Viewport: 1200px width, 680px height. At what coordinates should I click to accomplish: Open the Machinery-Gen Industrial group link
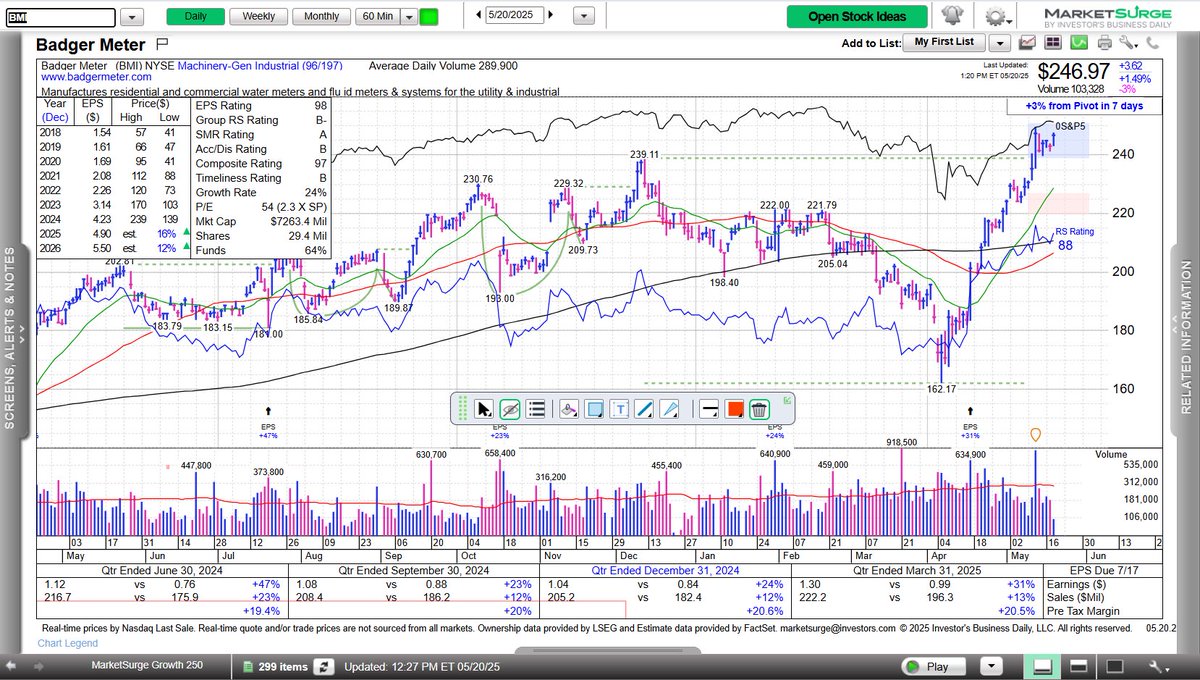click(x=260, y=65)
